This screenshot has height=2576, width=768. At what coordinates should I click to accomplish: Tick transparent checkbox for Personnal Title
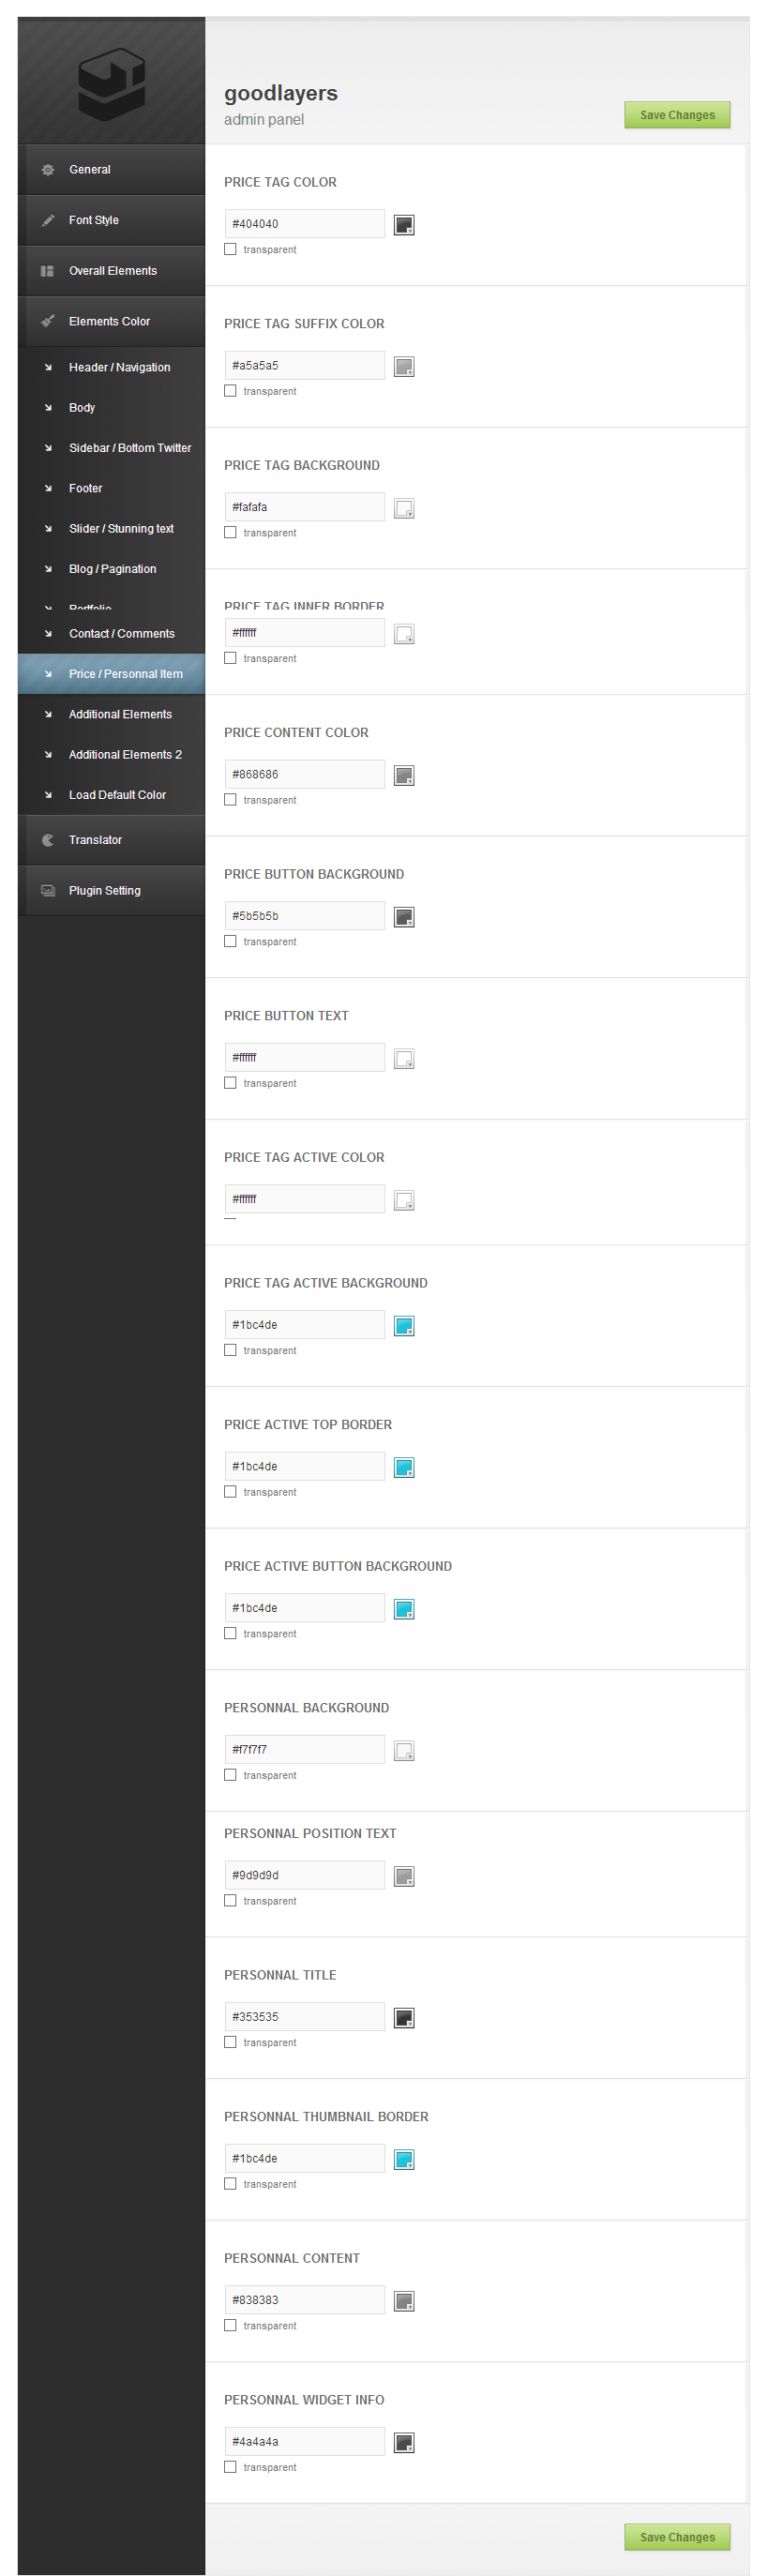click(230, 2042)
